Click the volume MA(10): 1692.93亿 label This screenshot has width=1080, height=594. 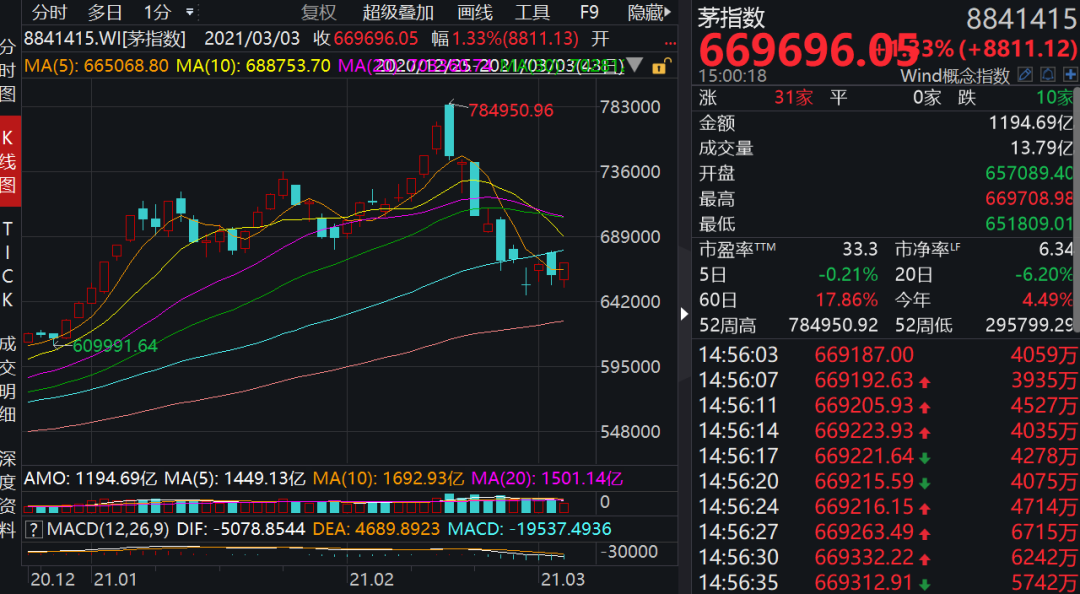point(389,479)
